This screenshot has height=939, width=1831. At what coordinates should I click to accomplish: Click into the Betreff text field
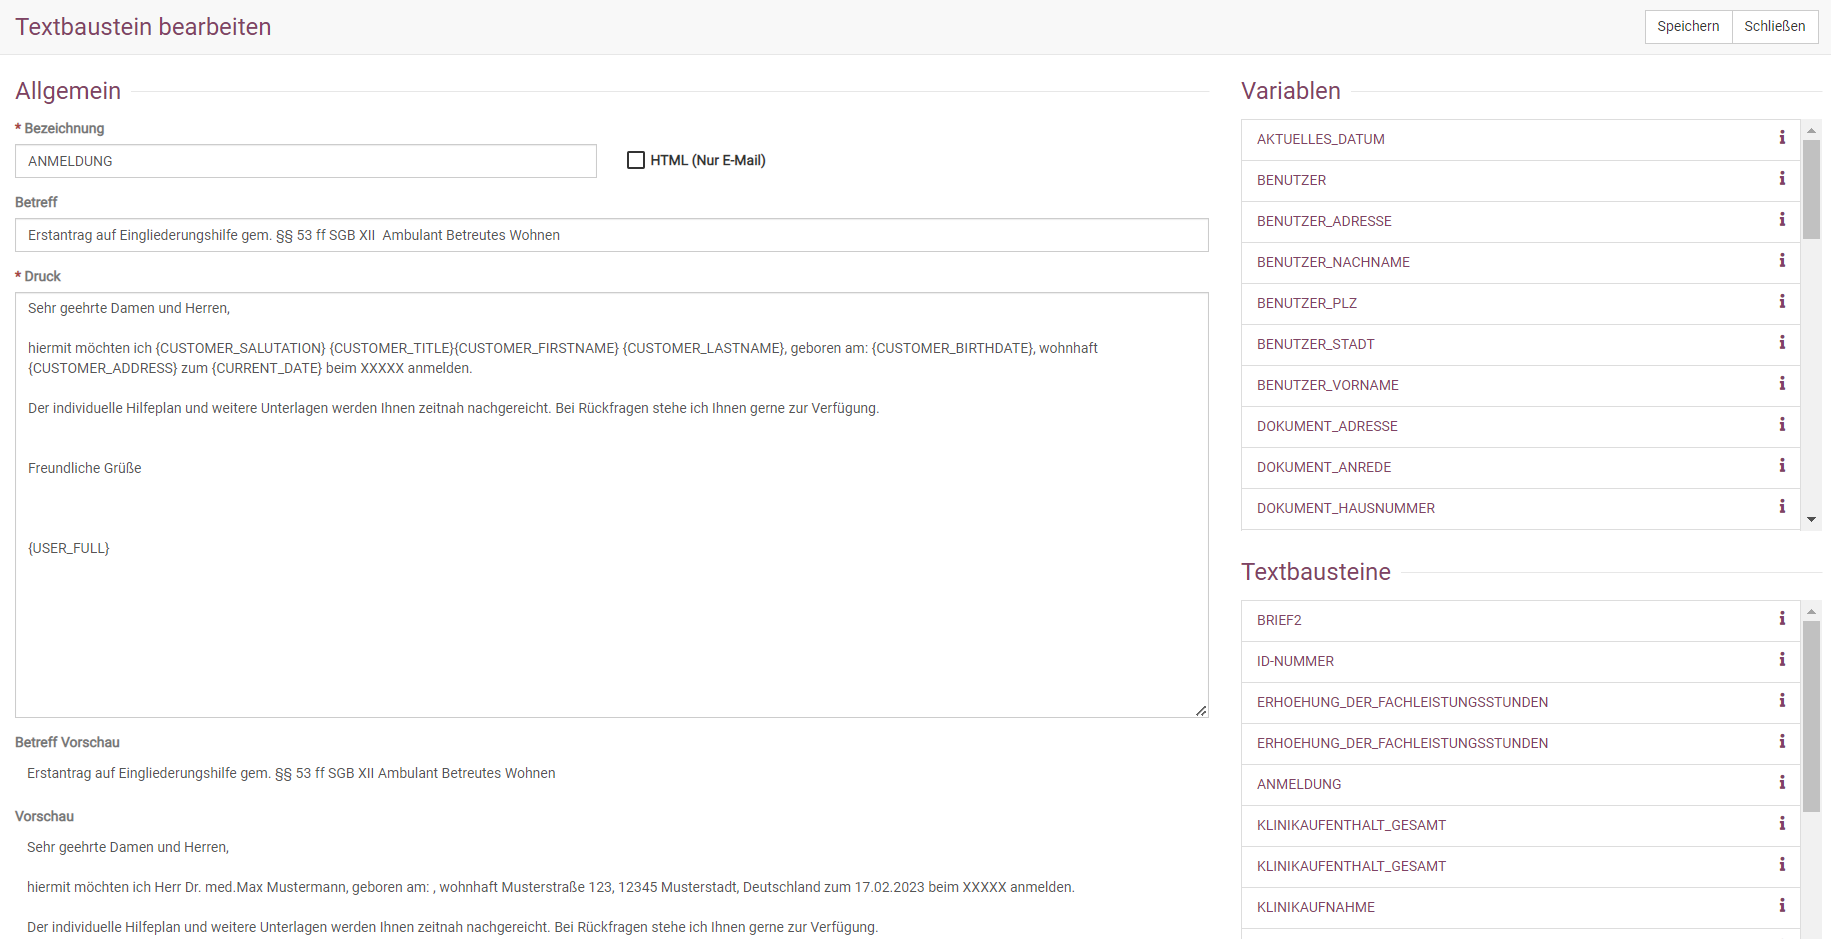pyautogui.click(x=611, y=235)
